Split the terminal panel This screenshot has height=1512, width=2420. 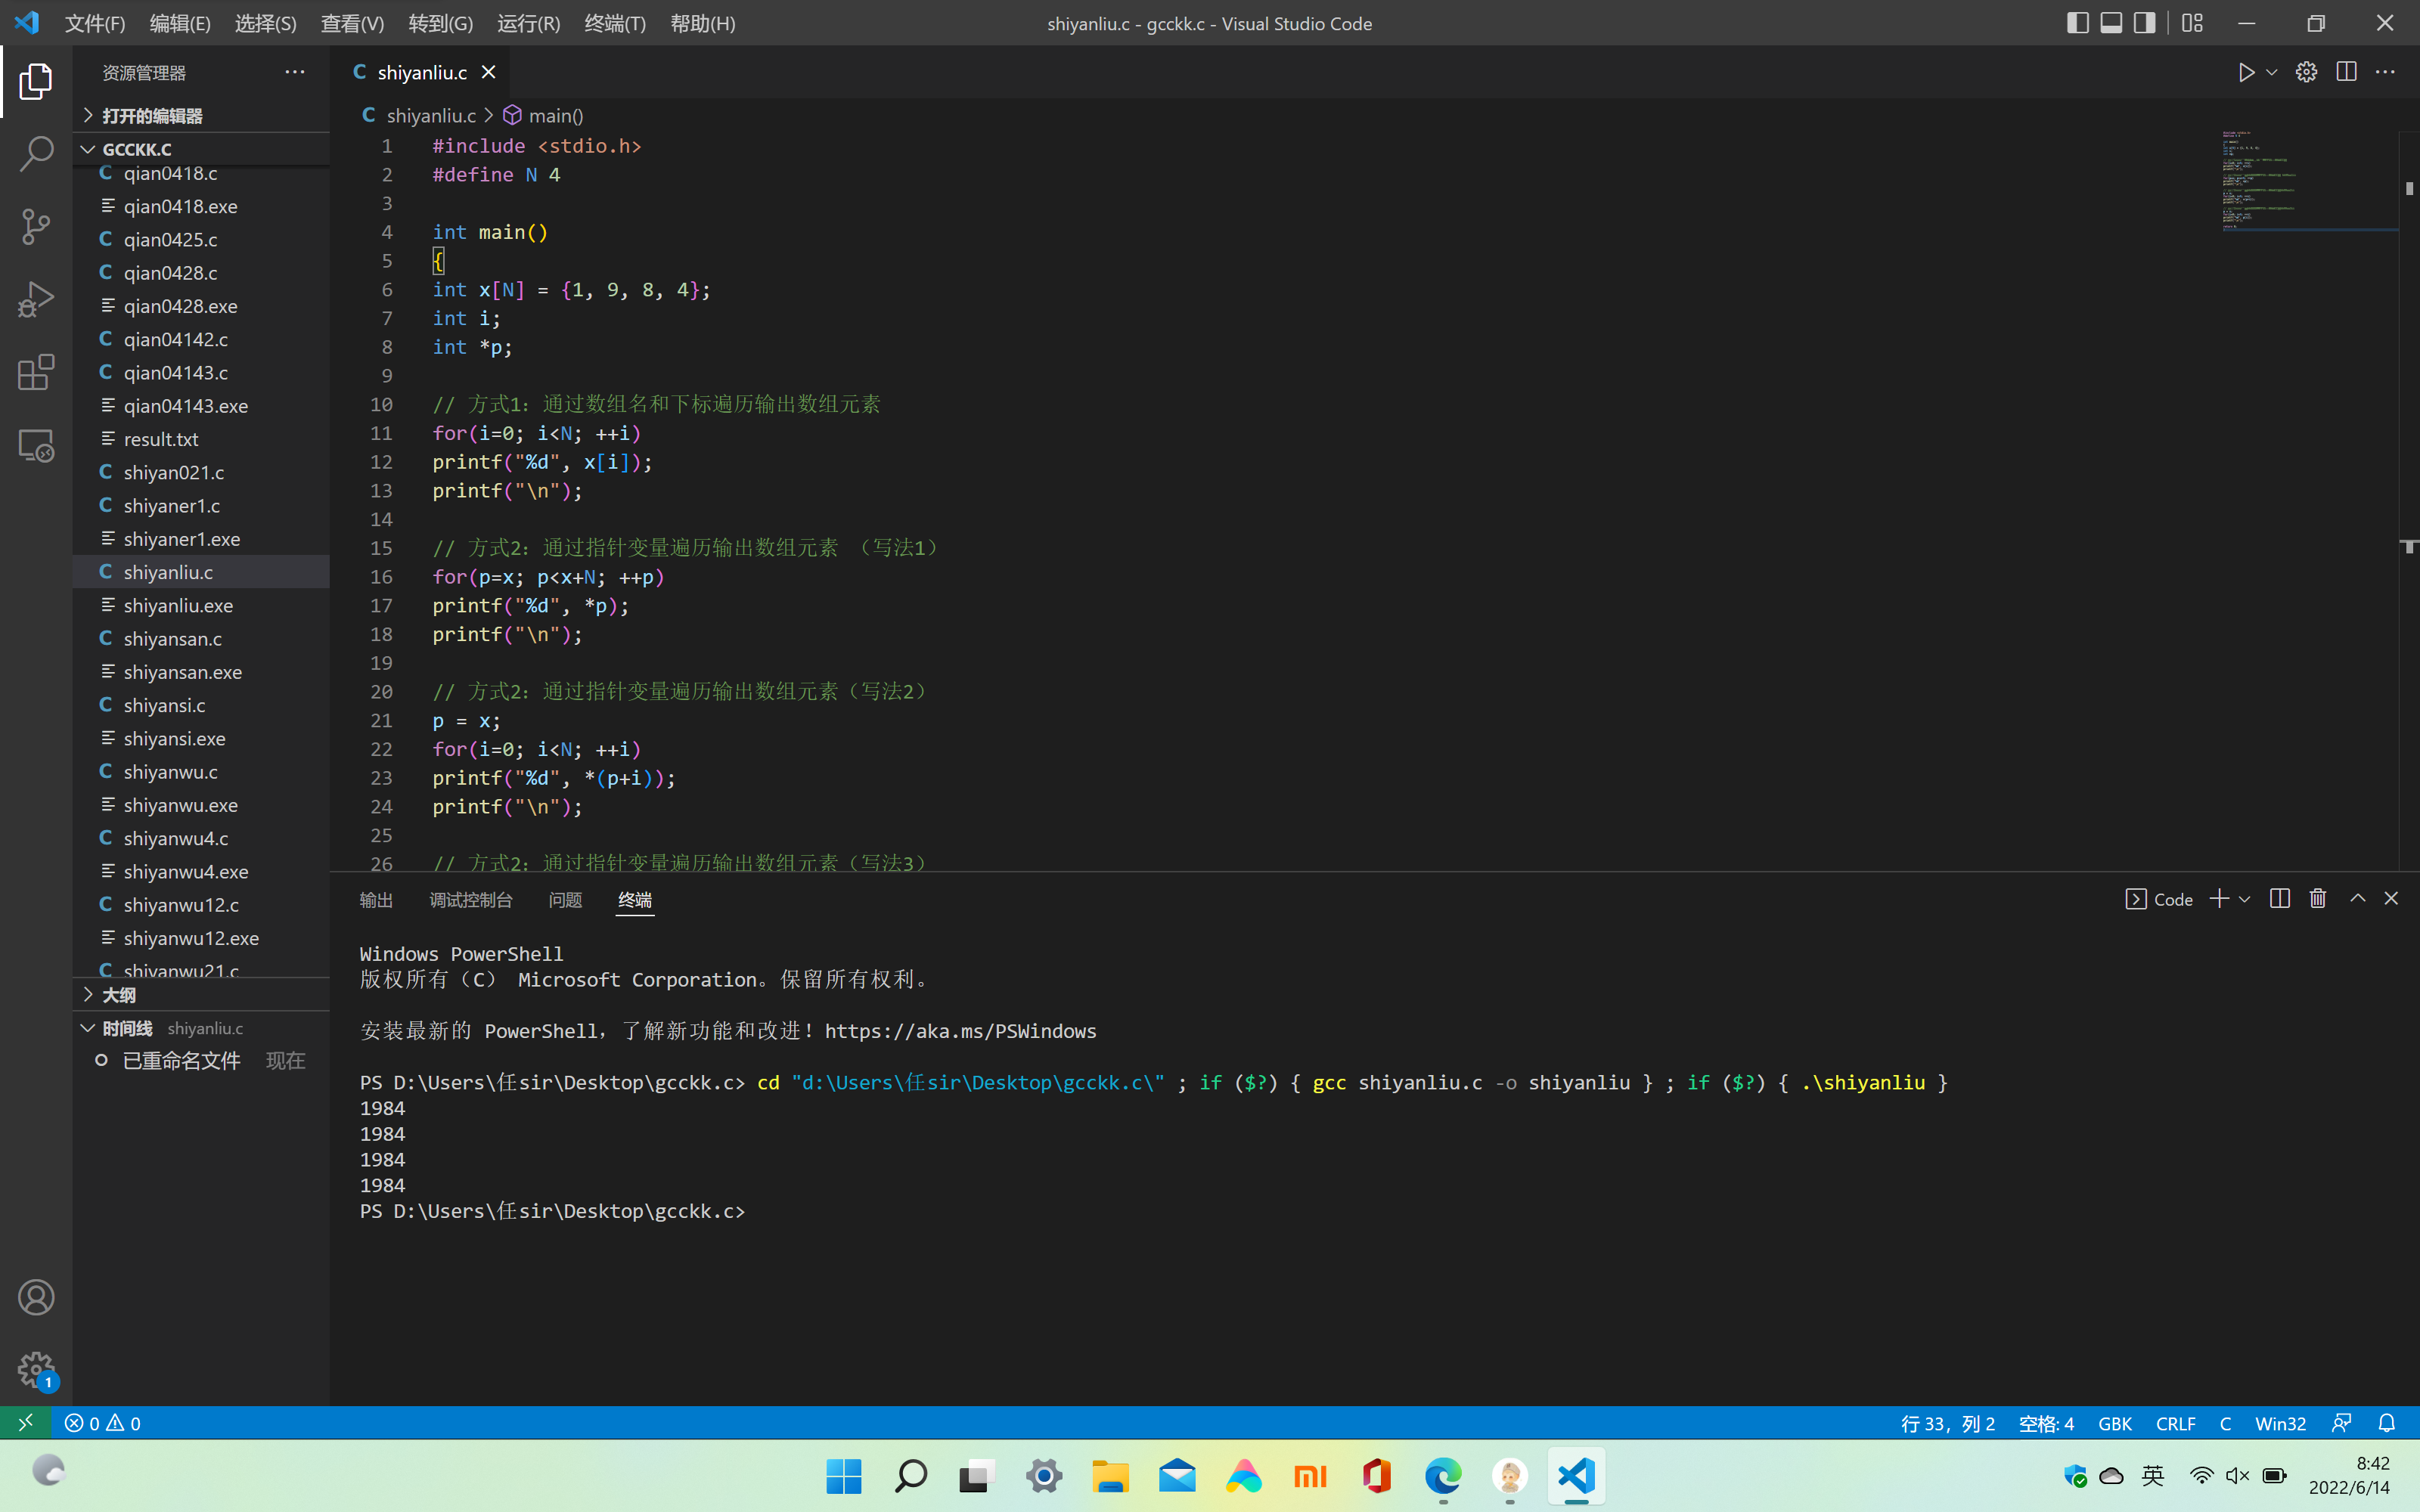click(x=2280, y=898)
